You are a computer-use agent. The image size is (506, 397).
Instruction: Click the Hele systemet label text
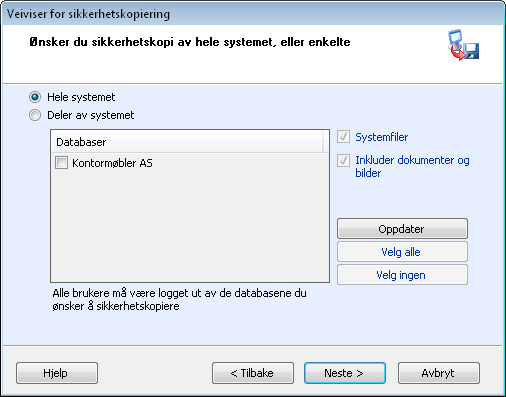[x=81, y=97]
